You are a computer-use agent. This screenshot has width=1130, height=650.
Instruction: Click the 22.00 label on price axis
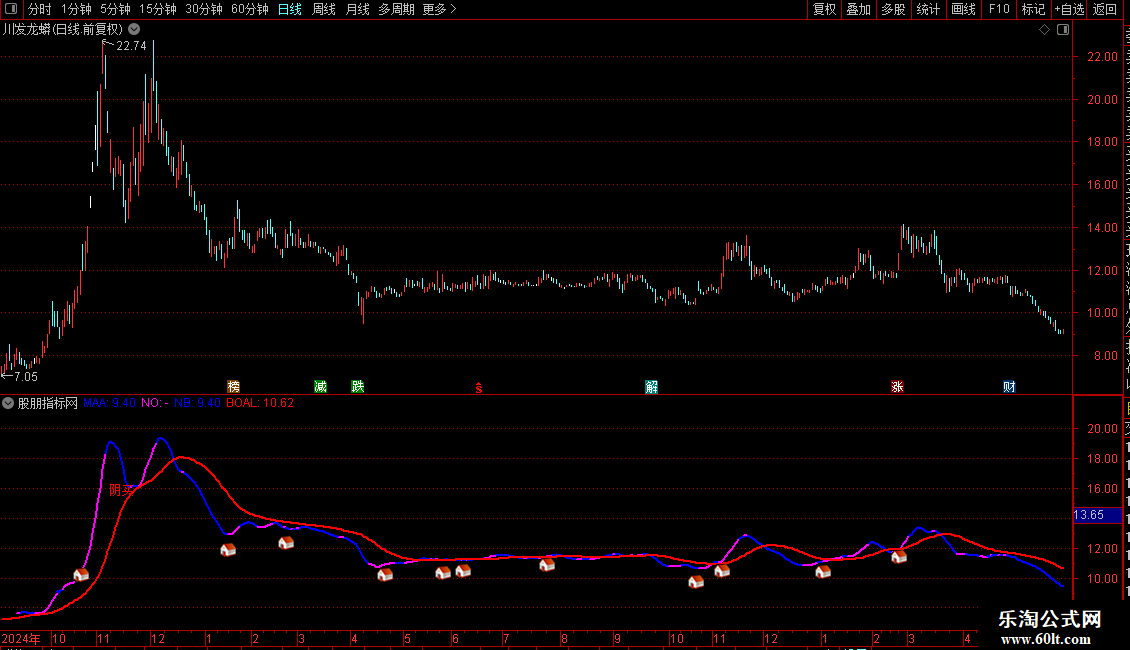click(x=1102, y=57)
